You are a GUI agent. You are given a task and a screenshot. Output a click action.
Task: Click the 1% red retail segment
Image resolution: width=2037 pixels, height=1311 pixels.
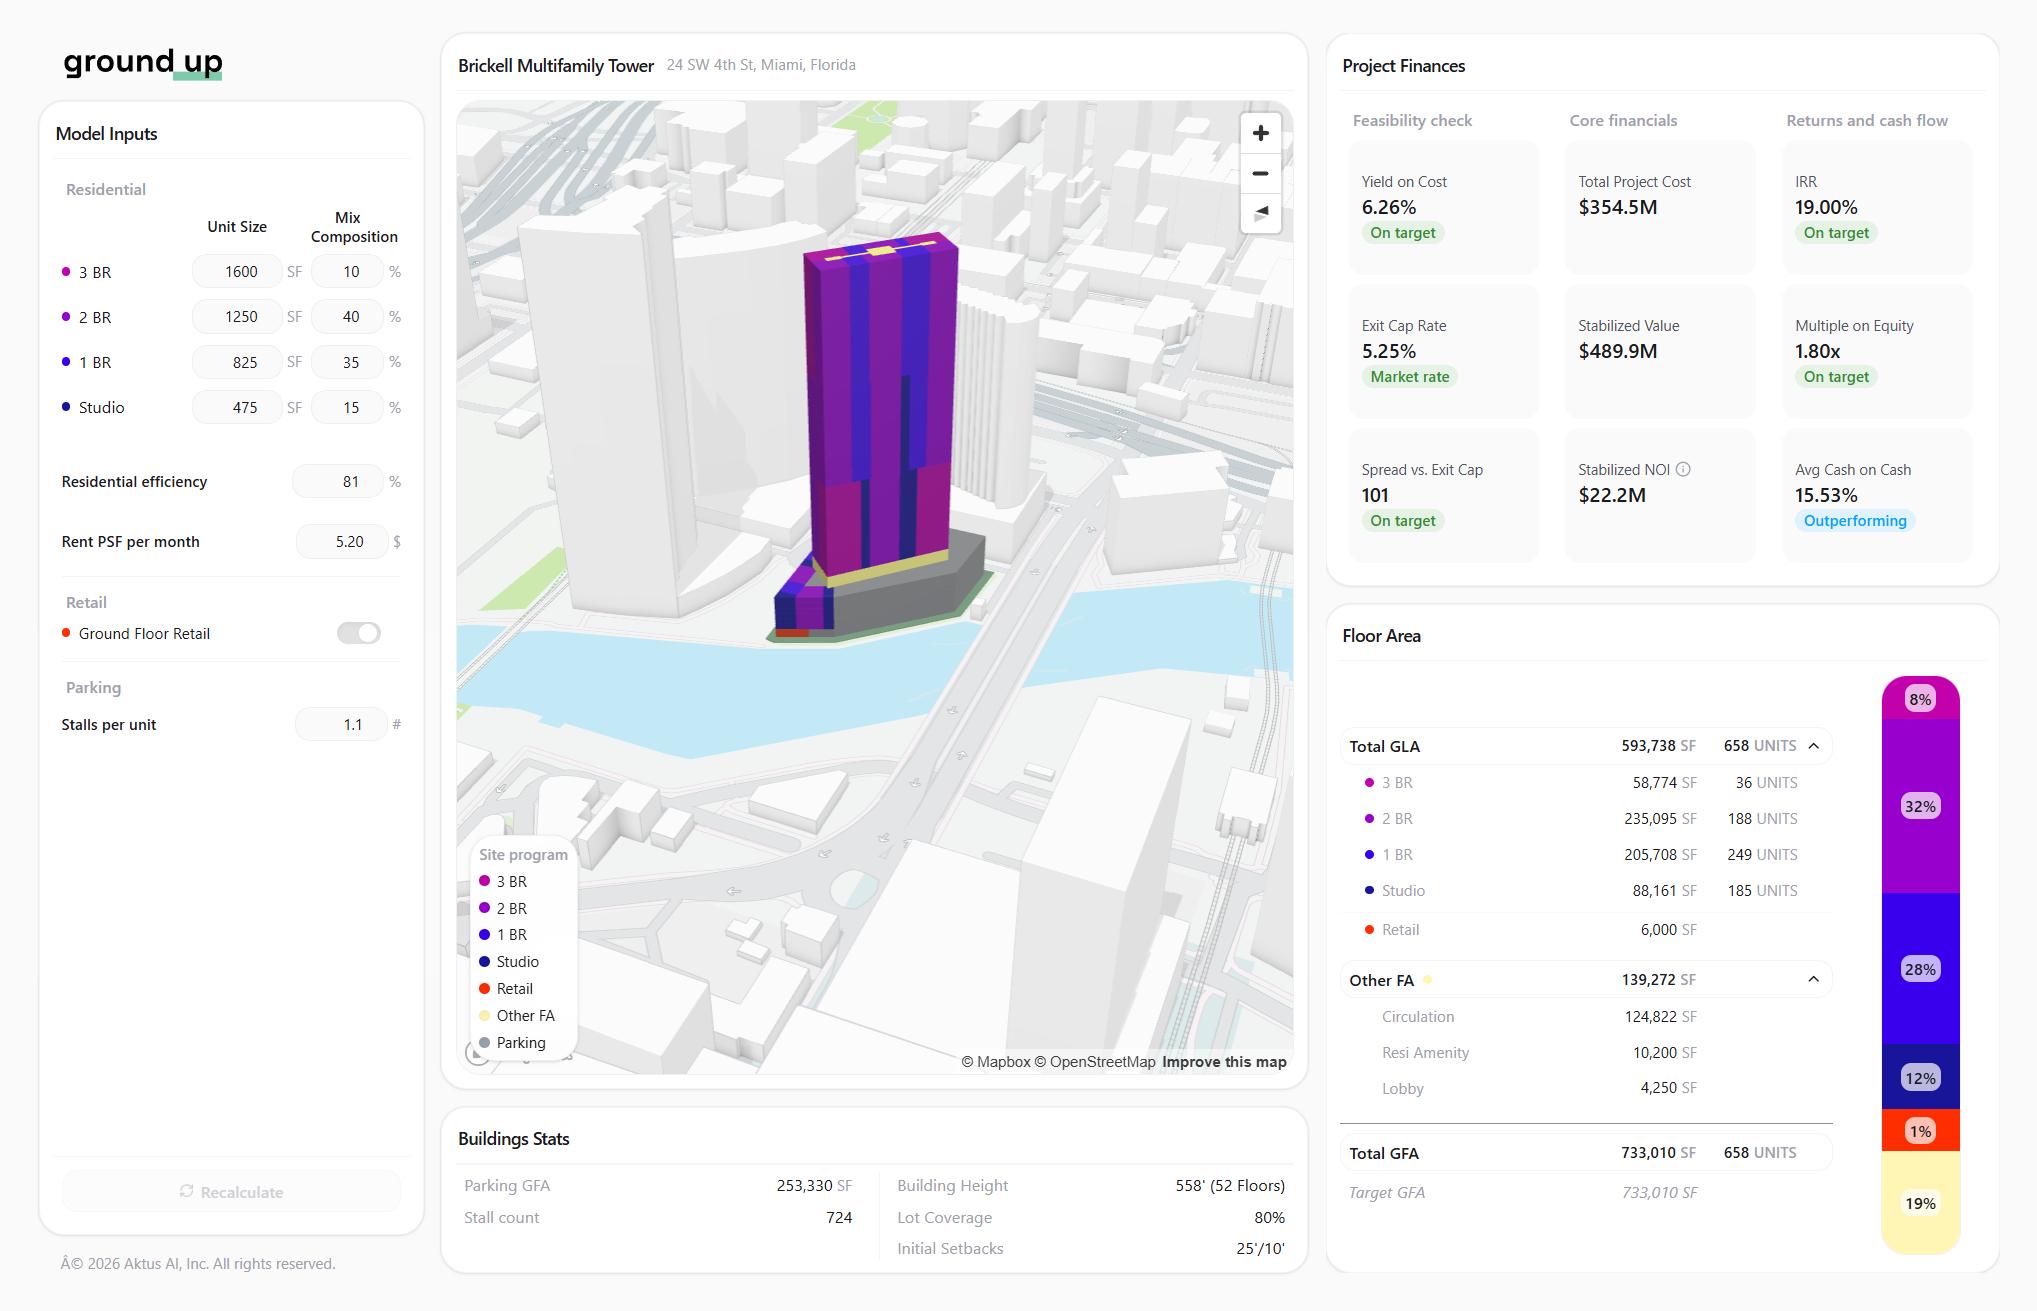pyautogui.click(x=1920, y=1131)
